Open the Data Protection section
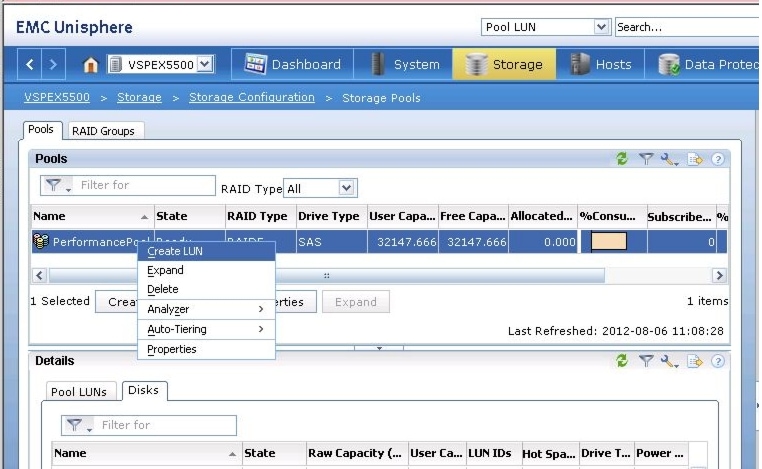Viewport: 762px width, 469px height. click(x=703, y=64)
